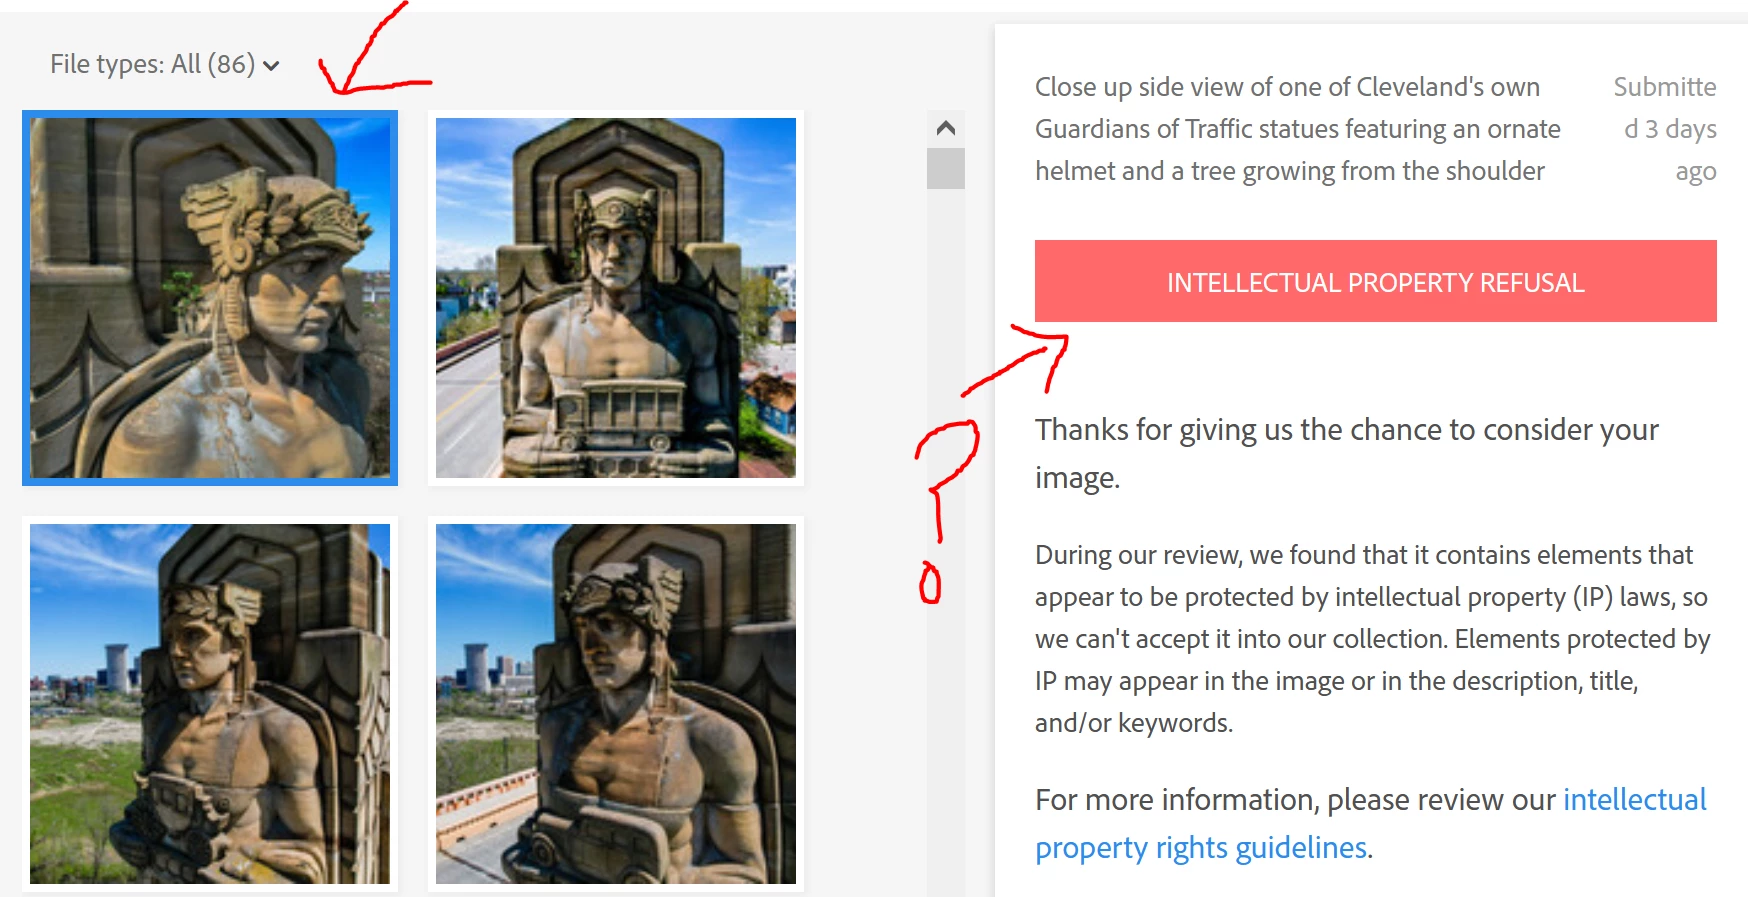Click the chevron next to File types

click(x=271, y=66)
